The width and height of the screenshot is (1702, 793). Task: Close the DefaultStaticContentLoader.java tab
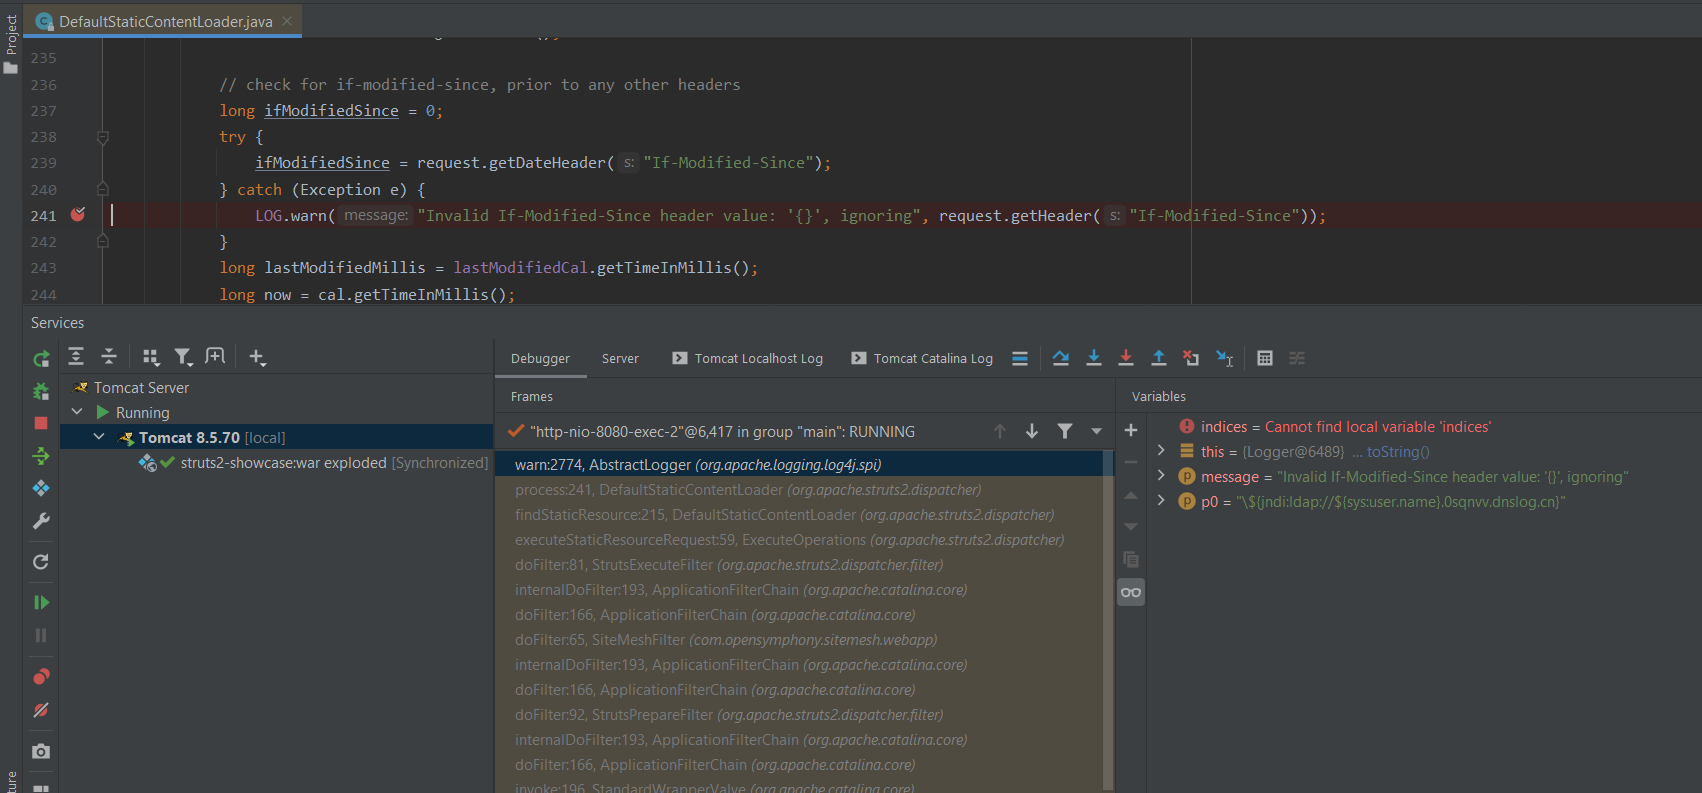pos(287,21)
